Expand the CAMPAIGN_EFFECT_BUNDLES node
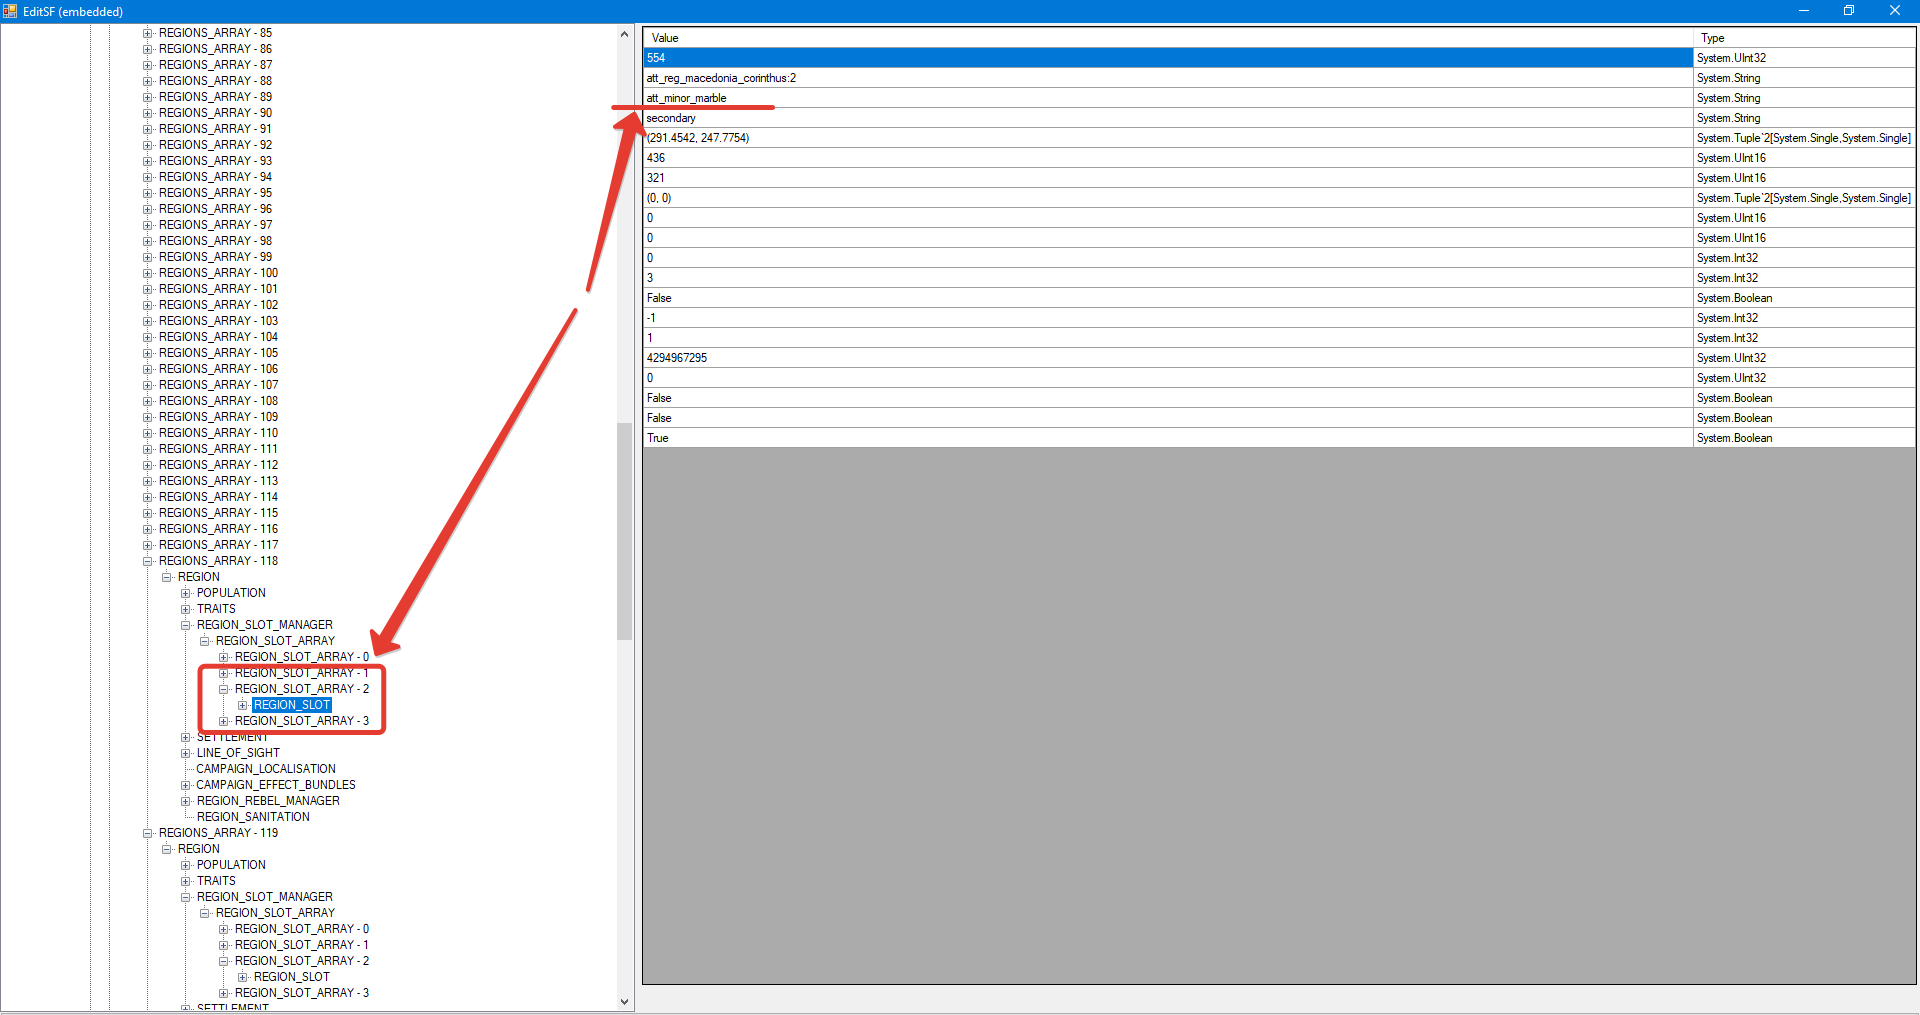The image size is (1920, 1015). pos(186,785)
